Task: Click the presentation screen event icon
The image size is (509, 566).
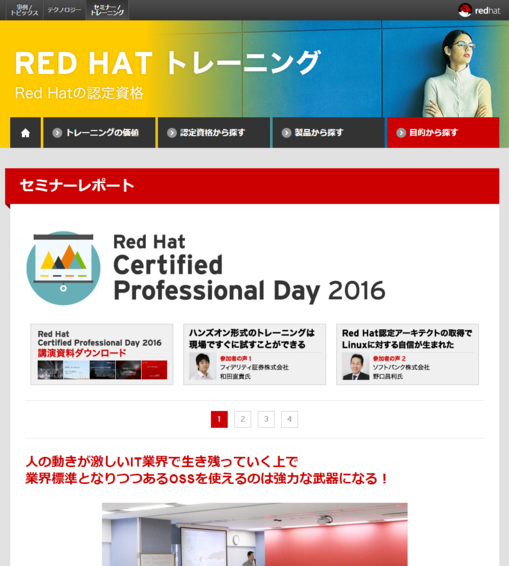Action: click(x=64, y=268)
